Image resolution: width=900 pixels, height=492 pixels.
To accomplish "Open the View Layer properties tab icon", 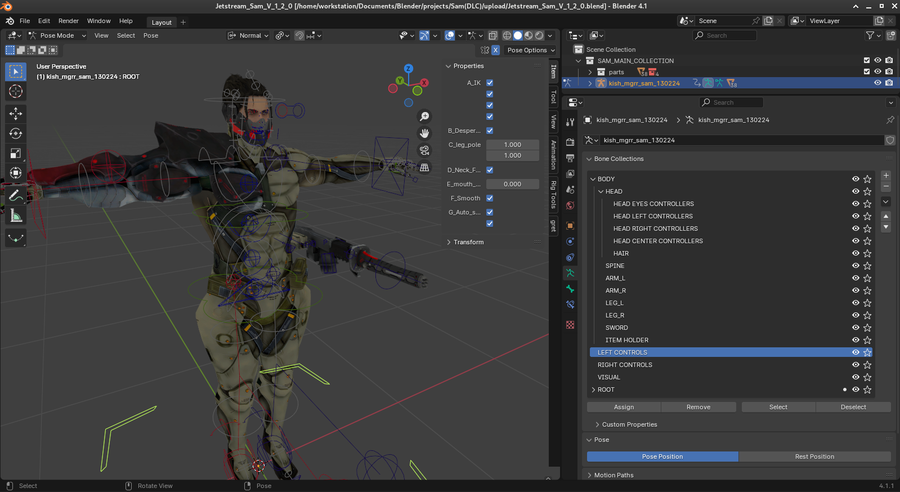I will coord(570,173).
